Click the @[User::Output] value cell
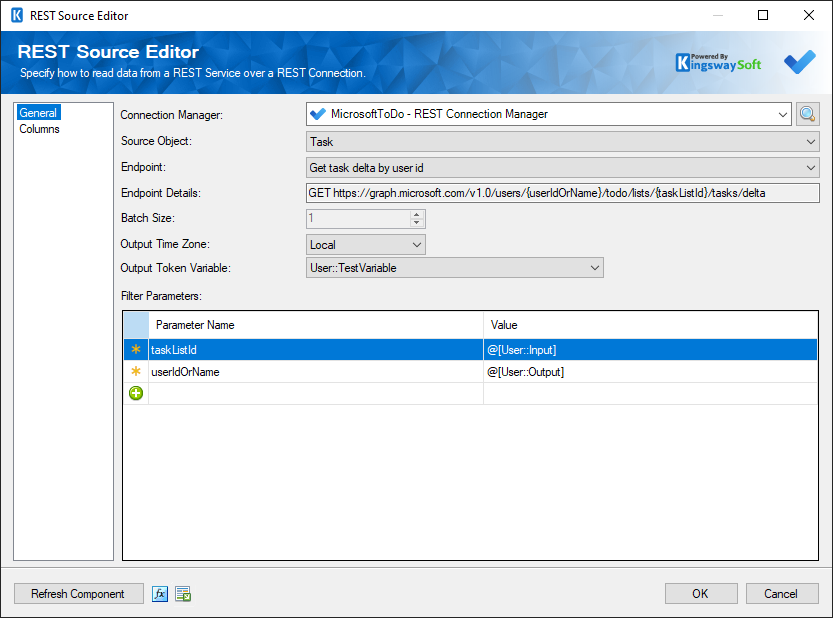Screen dimensions: 833x618 (650, 371)
